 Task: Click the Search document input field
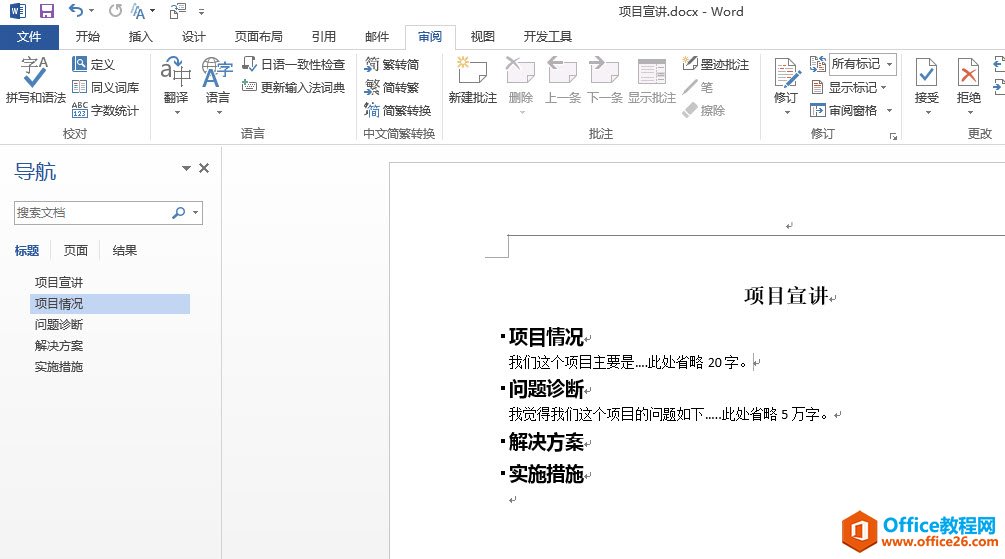point(90,213)
